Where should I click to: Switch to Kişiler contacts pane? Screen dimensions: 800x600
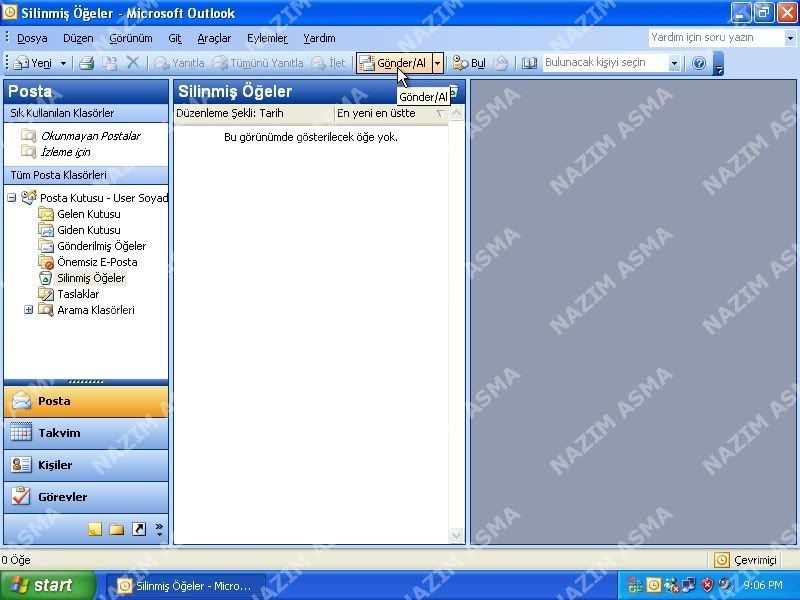tap(86, 465)
